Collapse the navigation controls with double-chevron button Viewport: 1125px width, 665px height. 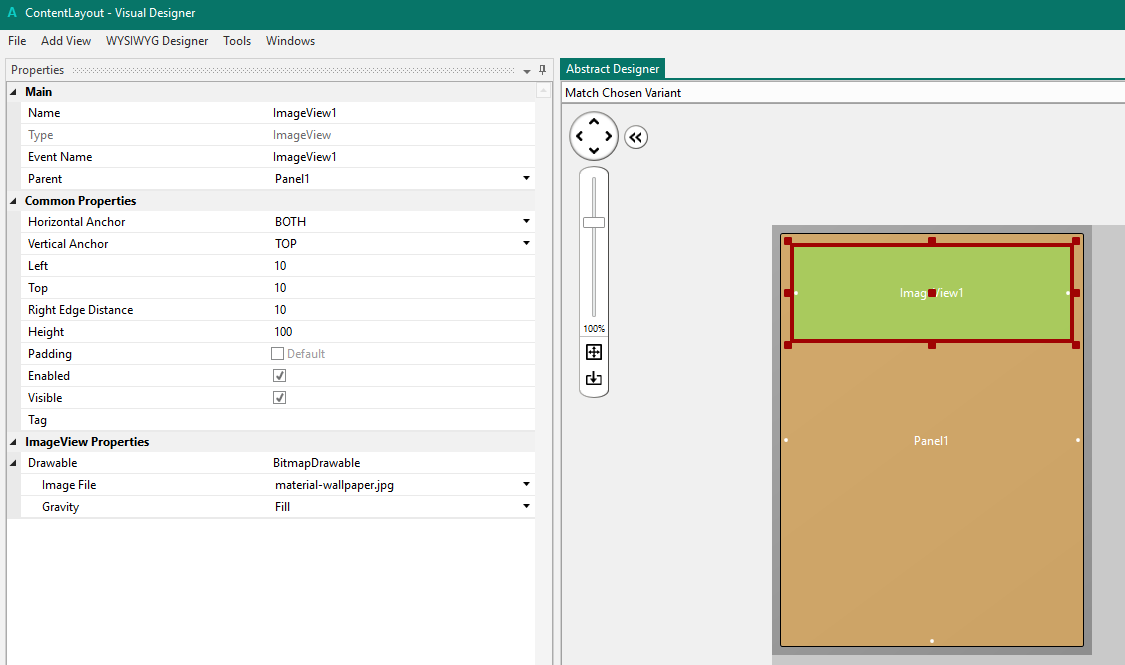pos(636,138)
